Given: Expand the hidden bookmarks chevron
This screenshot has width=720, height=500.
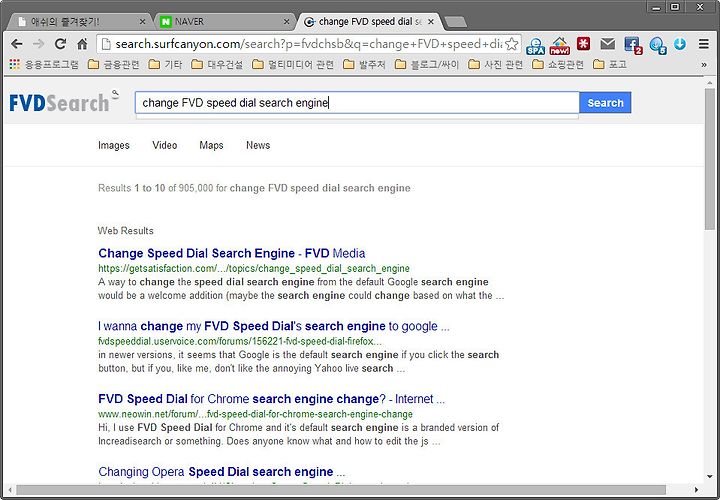Looking at the screenshot, I should (704, 65).
